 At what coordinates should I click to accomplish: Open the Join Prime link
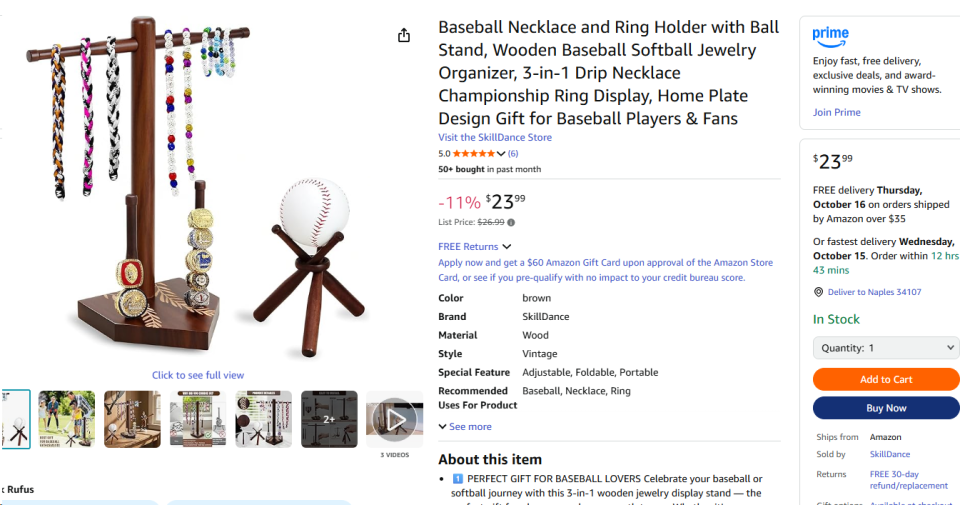836,112
